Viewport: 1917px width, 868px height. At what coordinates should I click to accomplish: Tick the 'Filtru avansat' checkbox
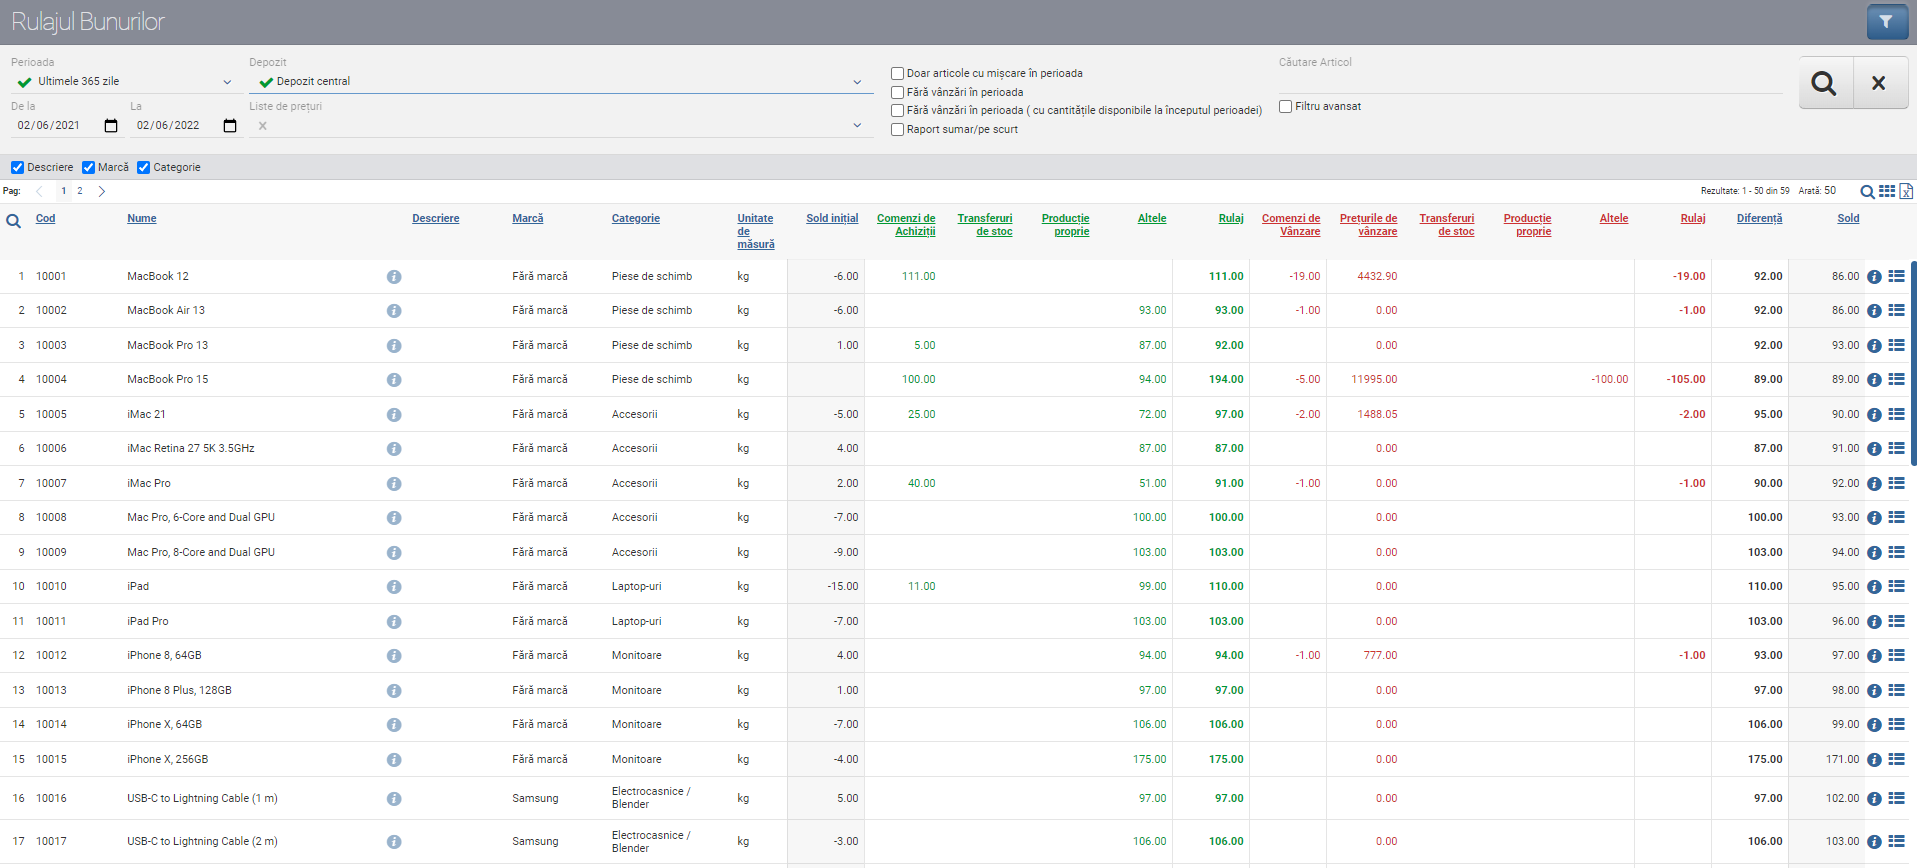(1286, 106)
